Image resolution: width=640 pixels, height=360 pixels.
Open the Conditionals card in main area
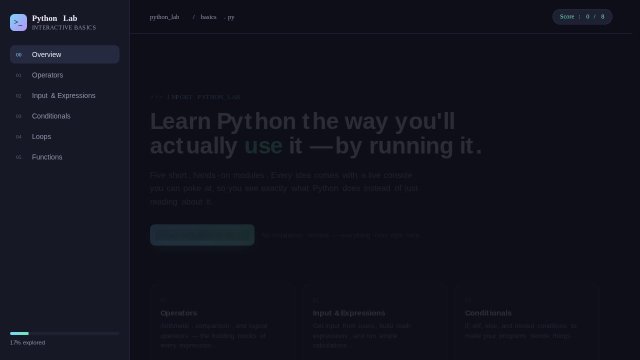(x=527, y=322)
